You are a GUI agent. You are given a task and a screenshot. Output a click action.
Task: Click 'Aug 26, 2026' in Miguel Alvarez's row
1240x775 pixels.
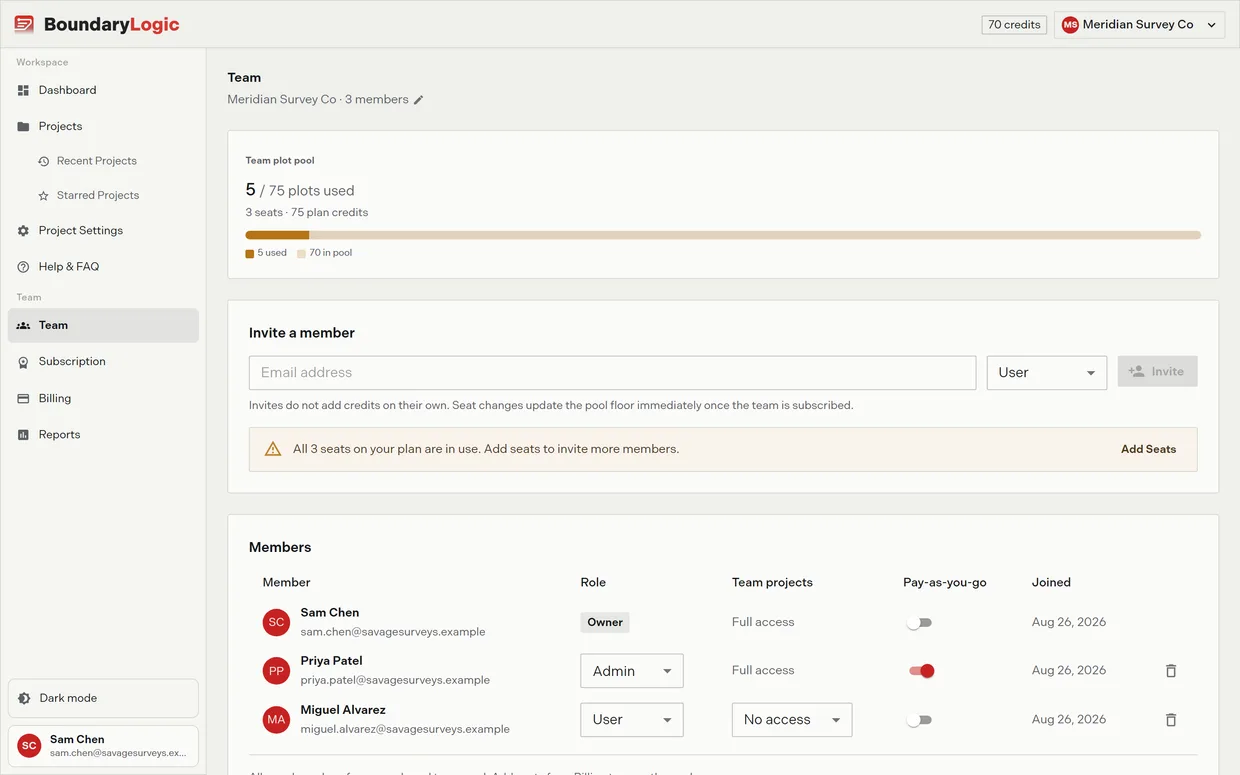[x=1069, y=720]
